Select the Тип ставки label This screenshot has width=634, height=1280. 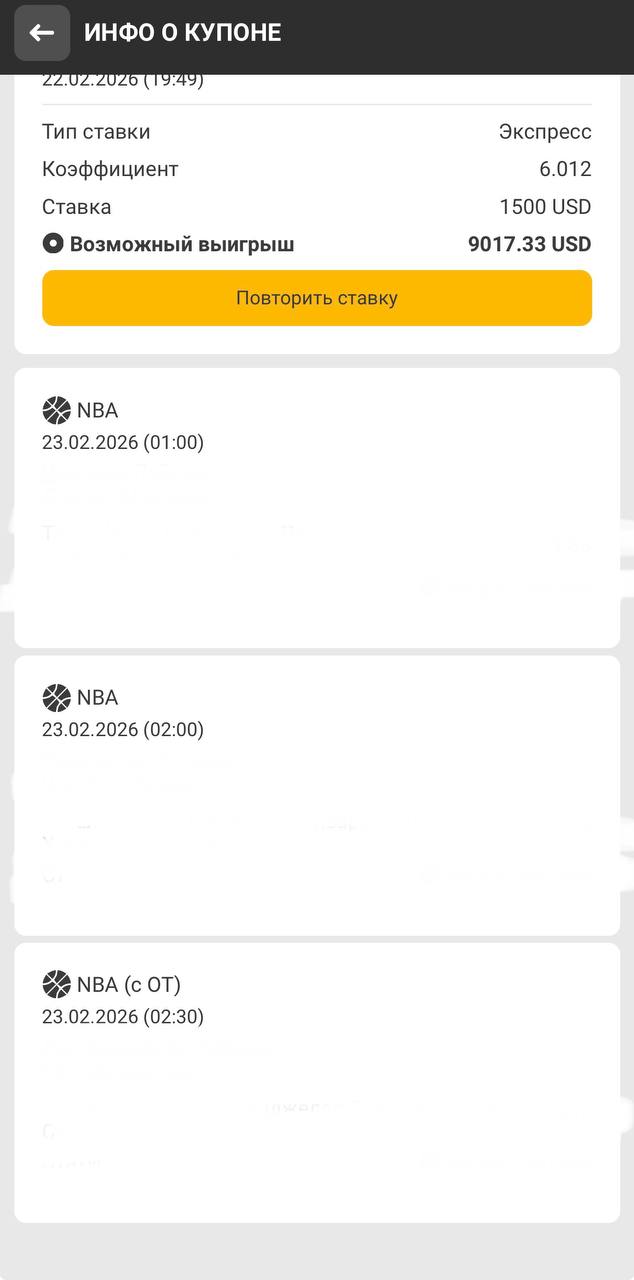96,132
